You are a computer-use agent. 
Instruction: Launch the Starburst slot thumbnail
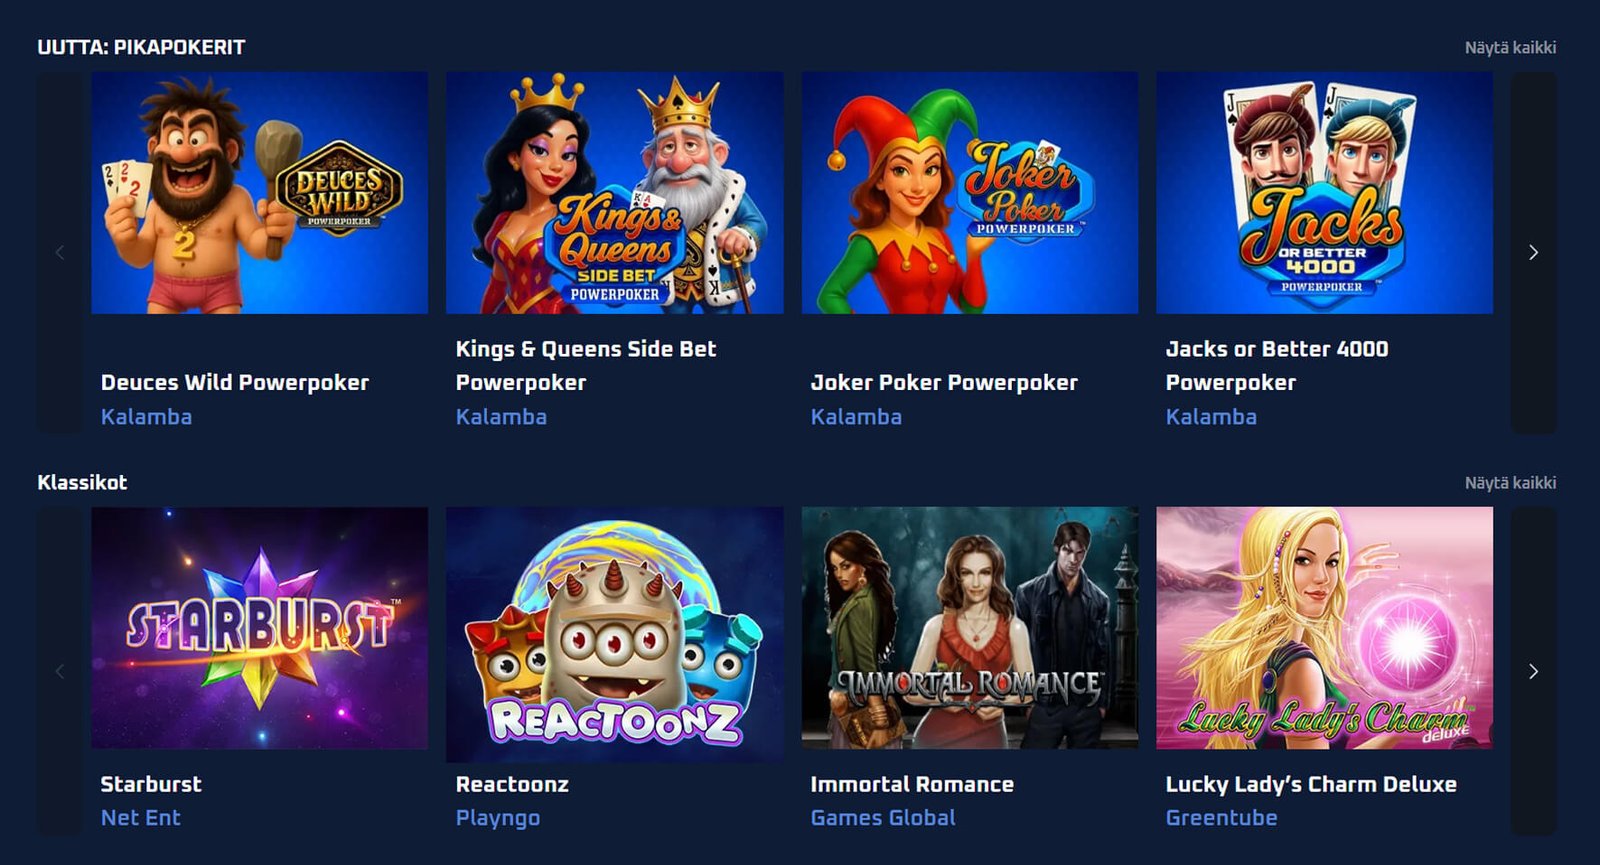[x=259, y=627]
